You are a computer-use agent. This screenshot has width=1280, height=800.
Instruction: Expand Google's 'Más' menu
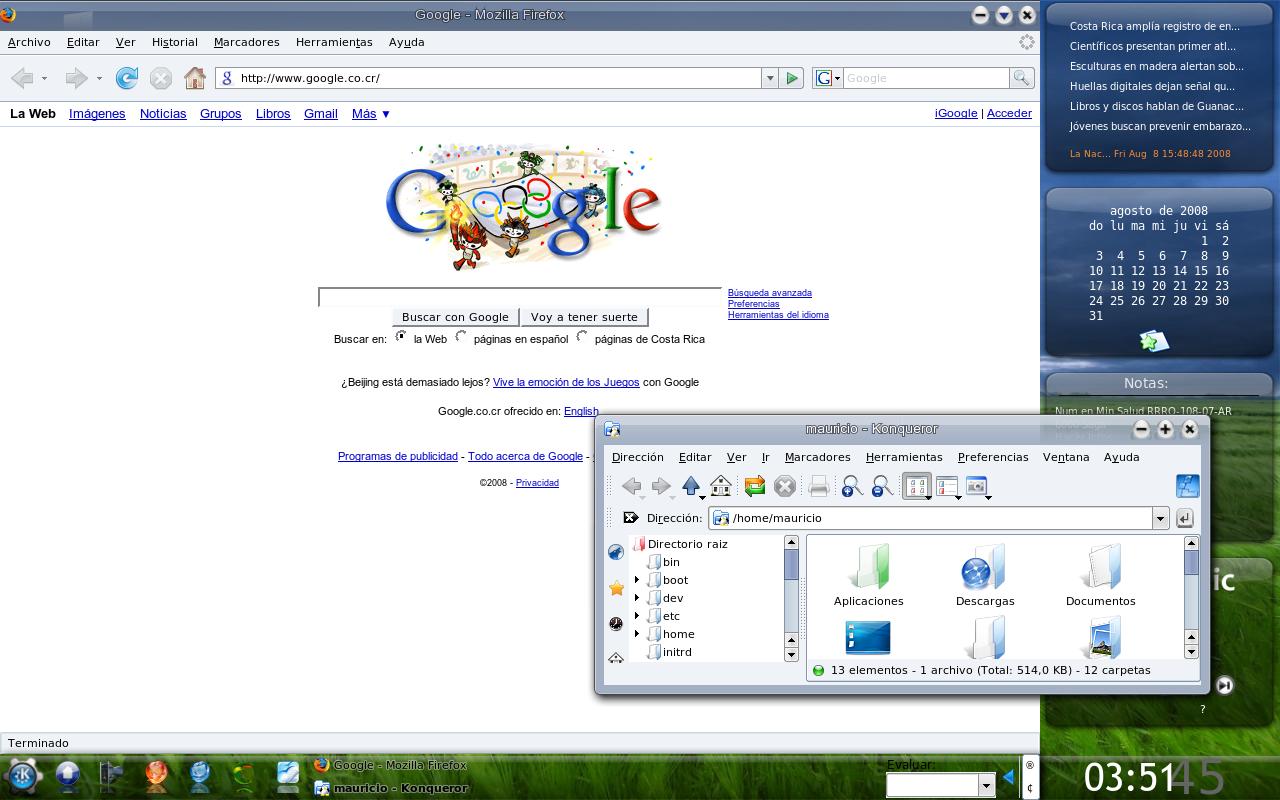pos(371,114)
